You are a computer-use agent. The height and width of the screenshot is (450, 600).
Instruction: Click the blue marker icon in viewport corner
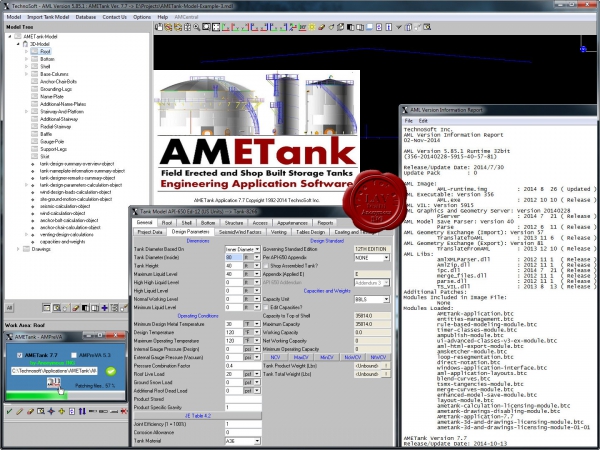[583, 49]
